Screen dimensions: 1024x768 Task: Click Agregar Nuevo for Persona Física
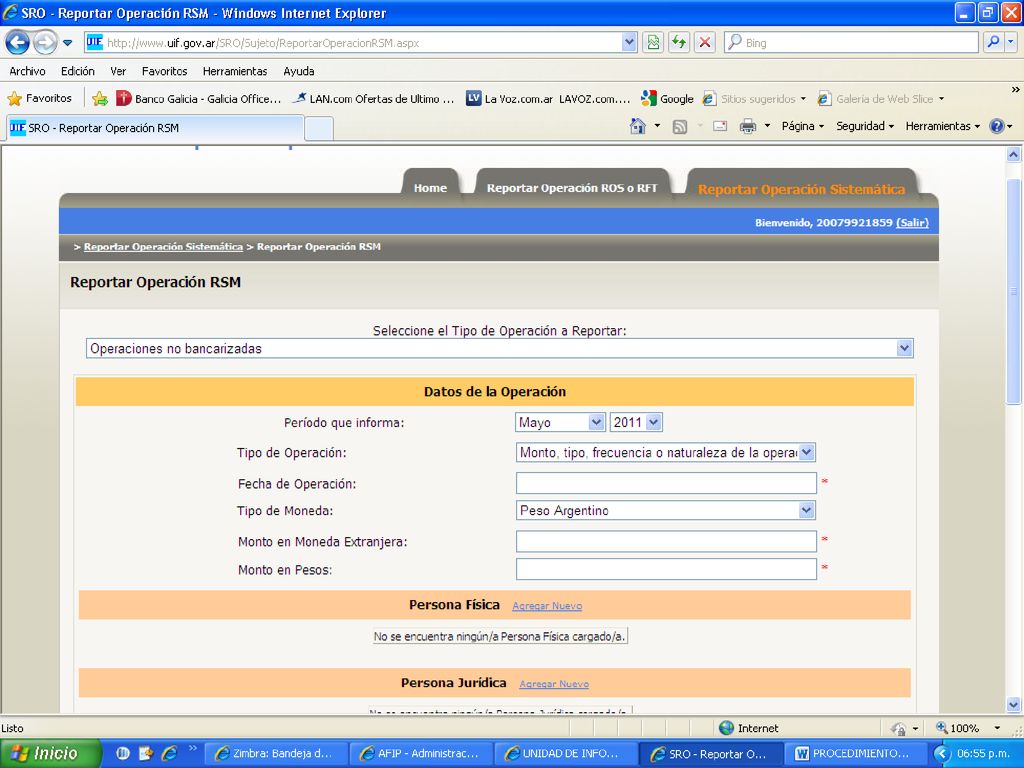[547, 606]
